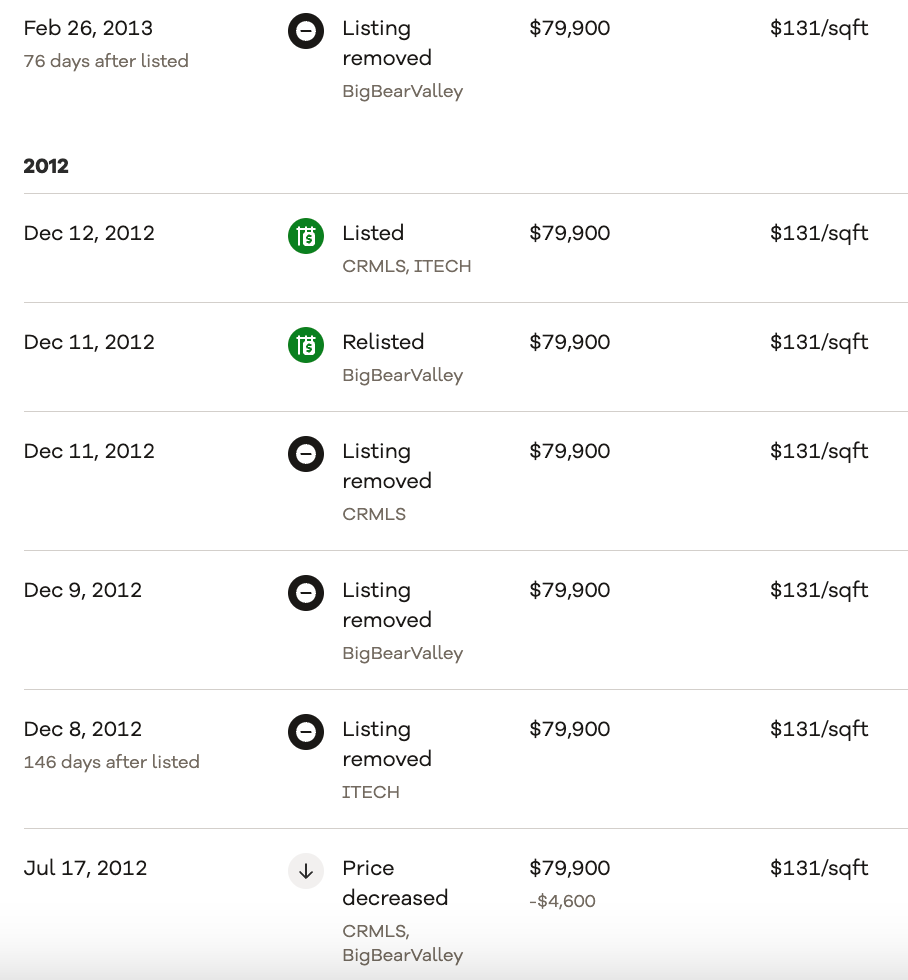Select the 2012 year heading

point(46,166)
